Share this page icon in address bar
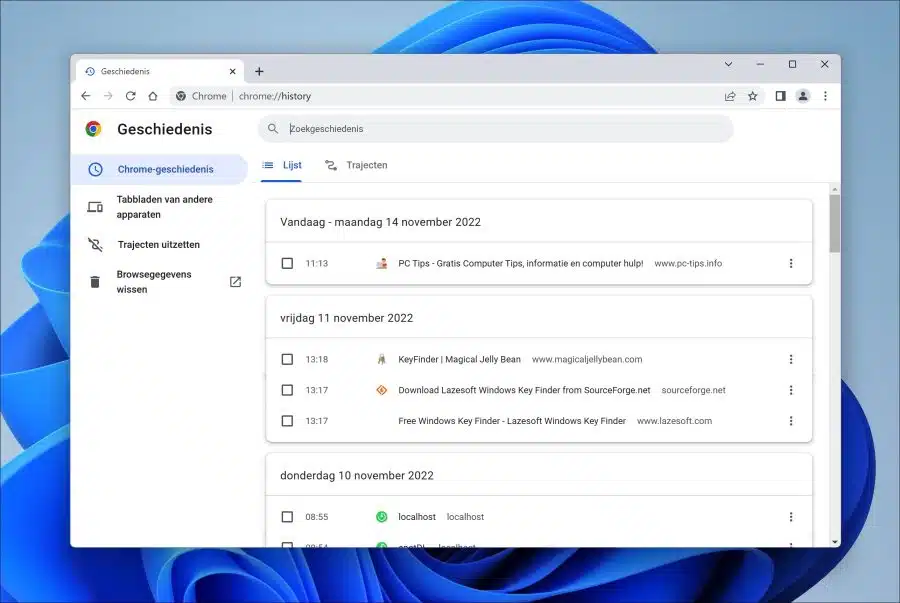The width and height of the screenshot is (900, 603). pyautogui.click(x=730, y=96)
